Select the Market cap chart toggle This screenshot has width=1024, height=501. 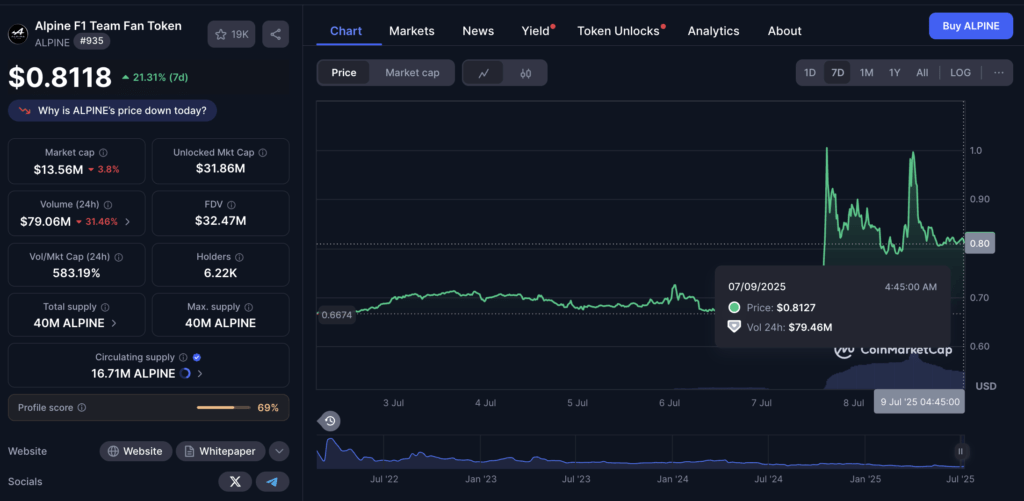[412, 73]
